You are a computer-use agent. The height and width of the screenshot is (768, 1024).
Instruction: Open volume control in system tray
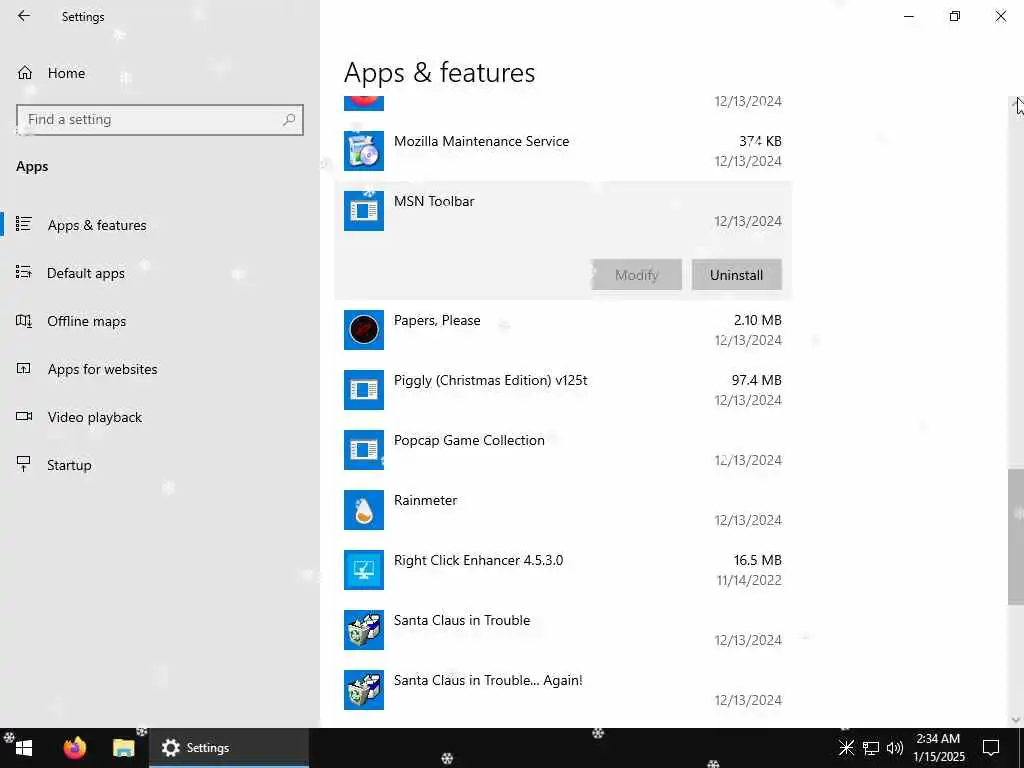[x=895, y=748]
